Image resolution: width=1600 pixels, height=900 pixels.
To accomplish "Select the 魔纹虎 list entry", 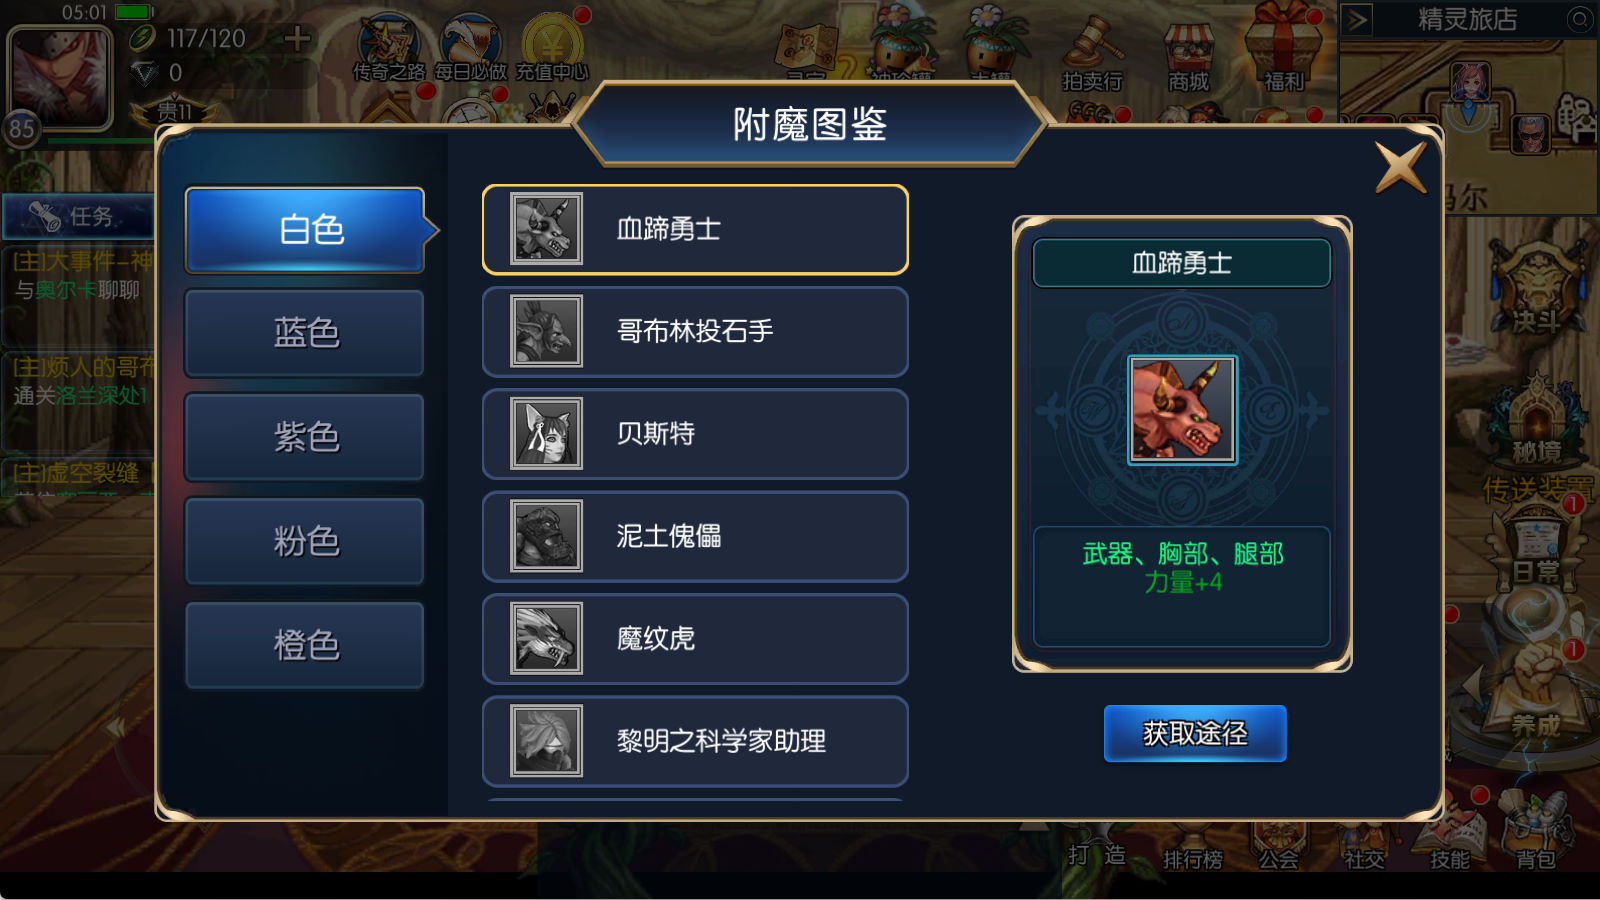I will [695, 639].
